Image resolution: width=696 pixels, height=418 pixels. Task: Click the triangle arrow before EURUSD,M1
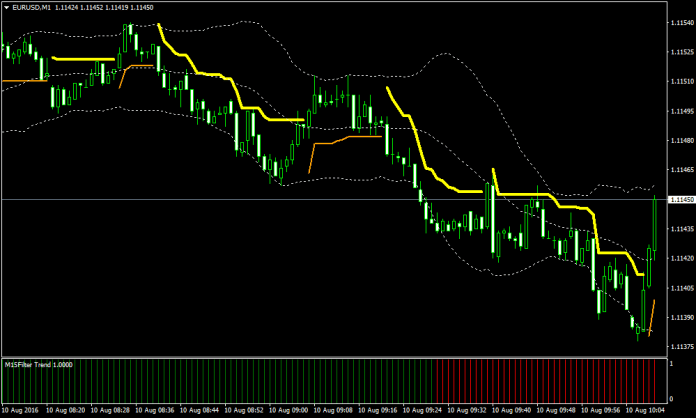click(x=6, y=8)
